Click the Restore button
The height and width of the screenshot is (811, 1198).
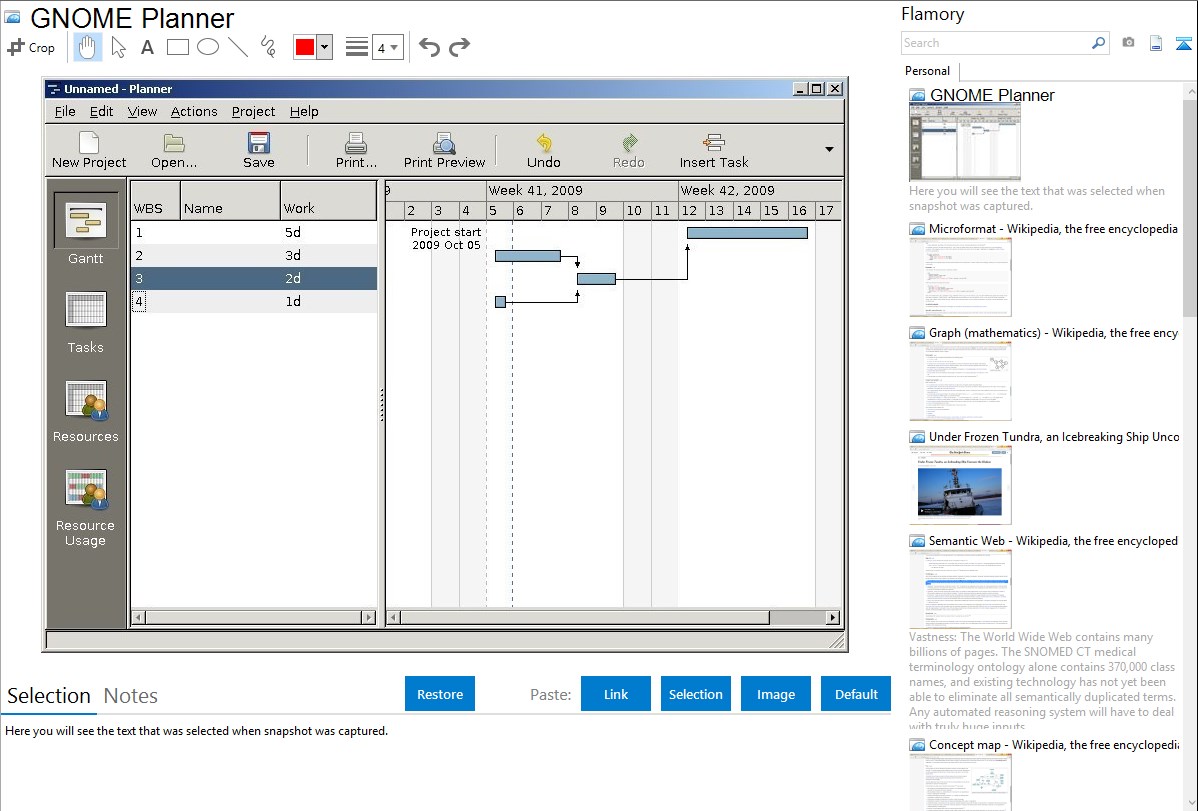pyautogui.click(x=440, y=694)
